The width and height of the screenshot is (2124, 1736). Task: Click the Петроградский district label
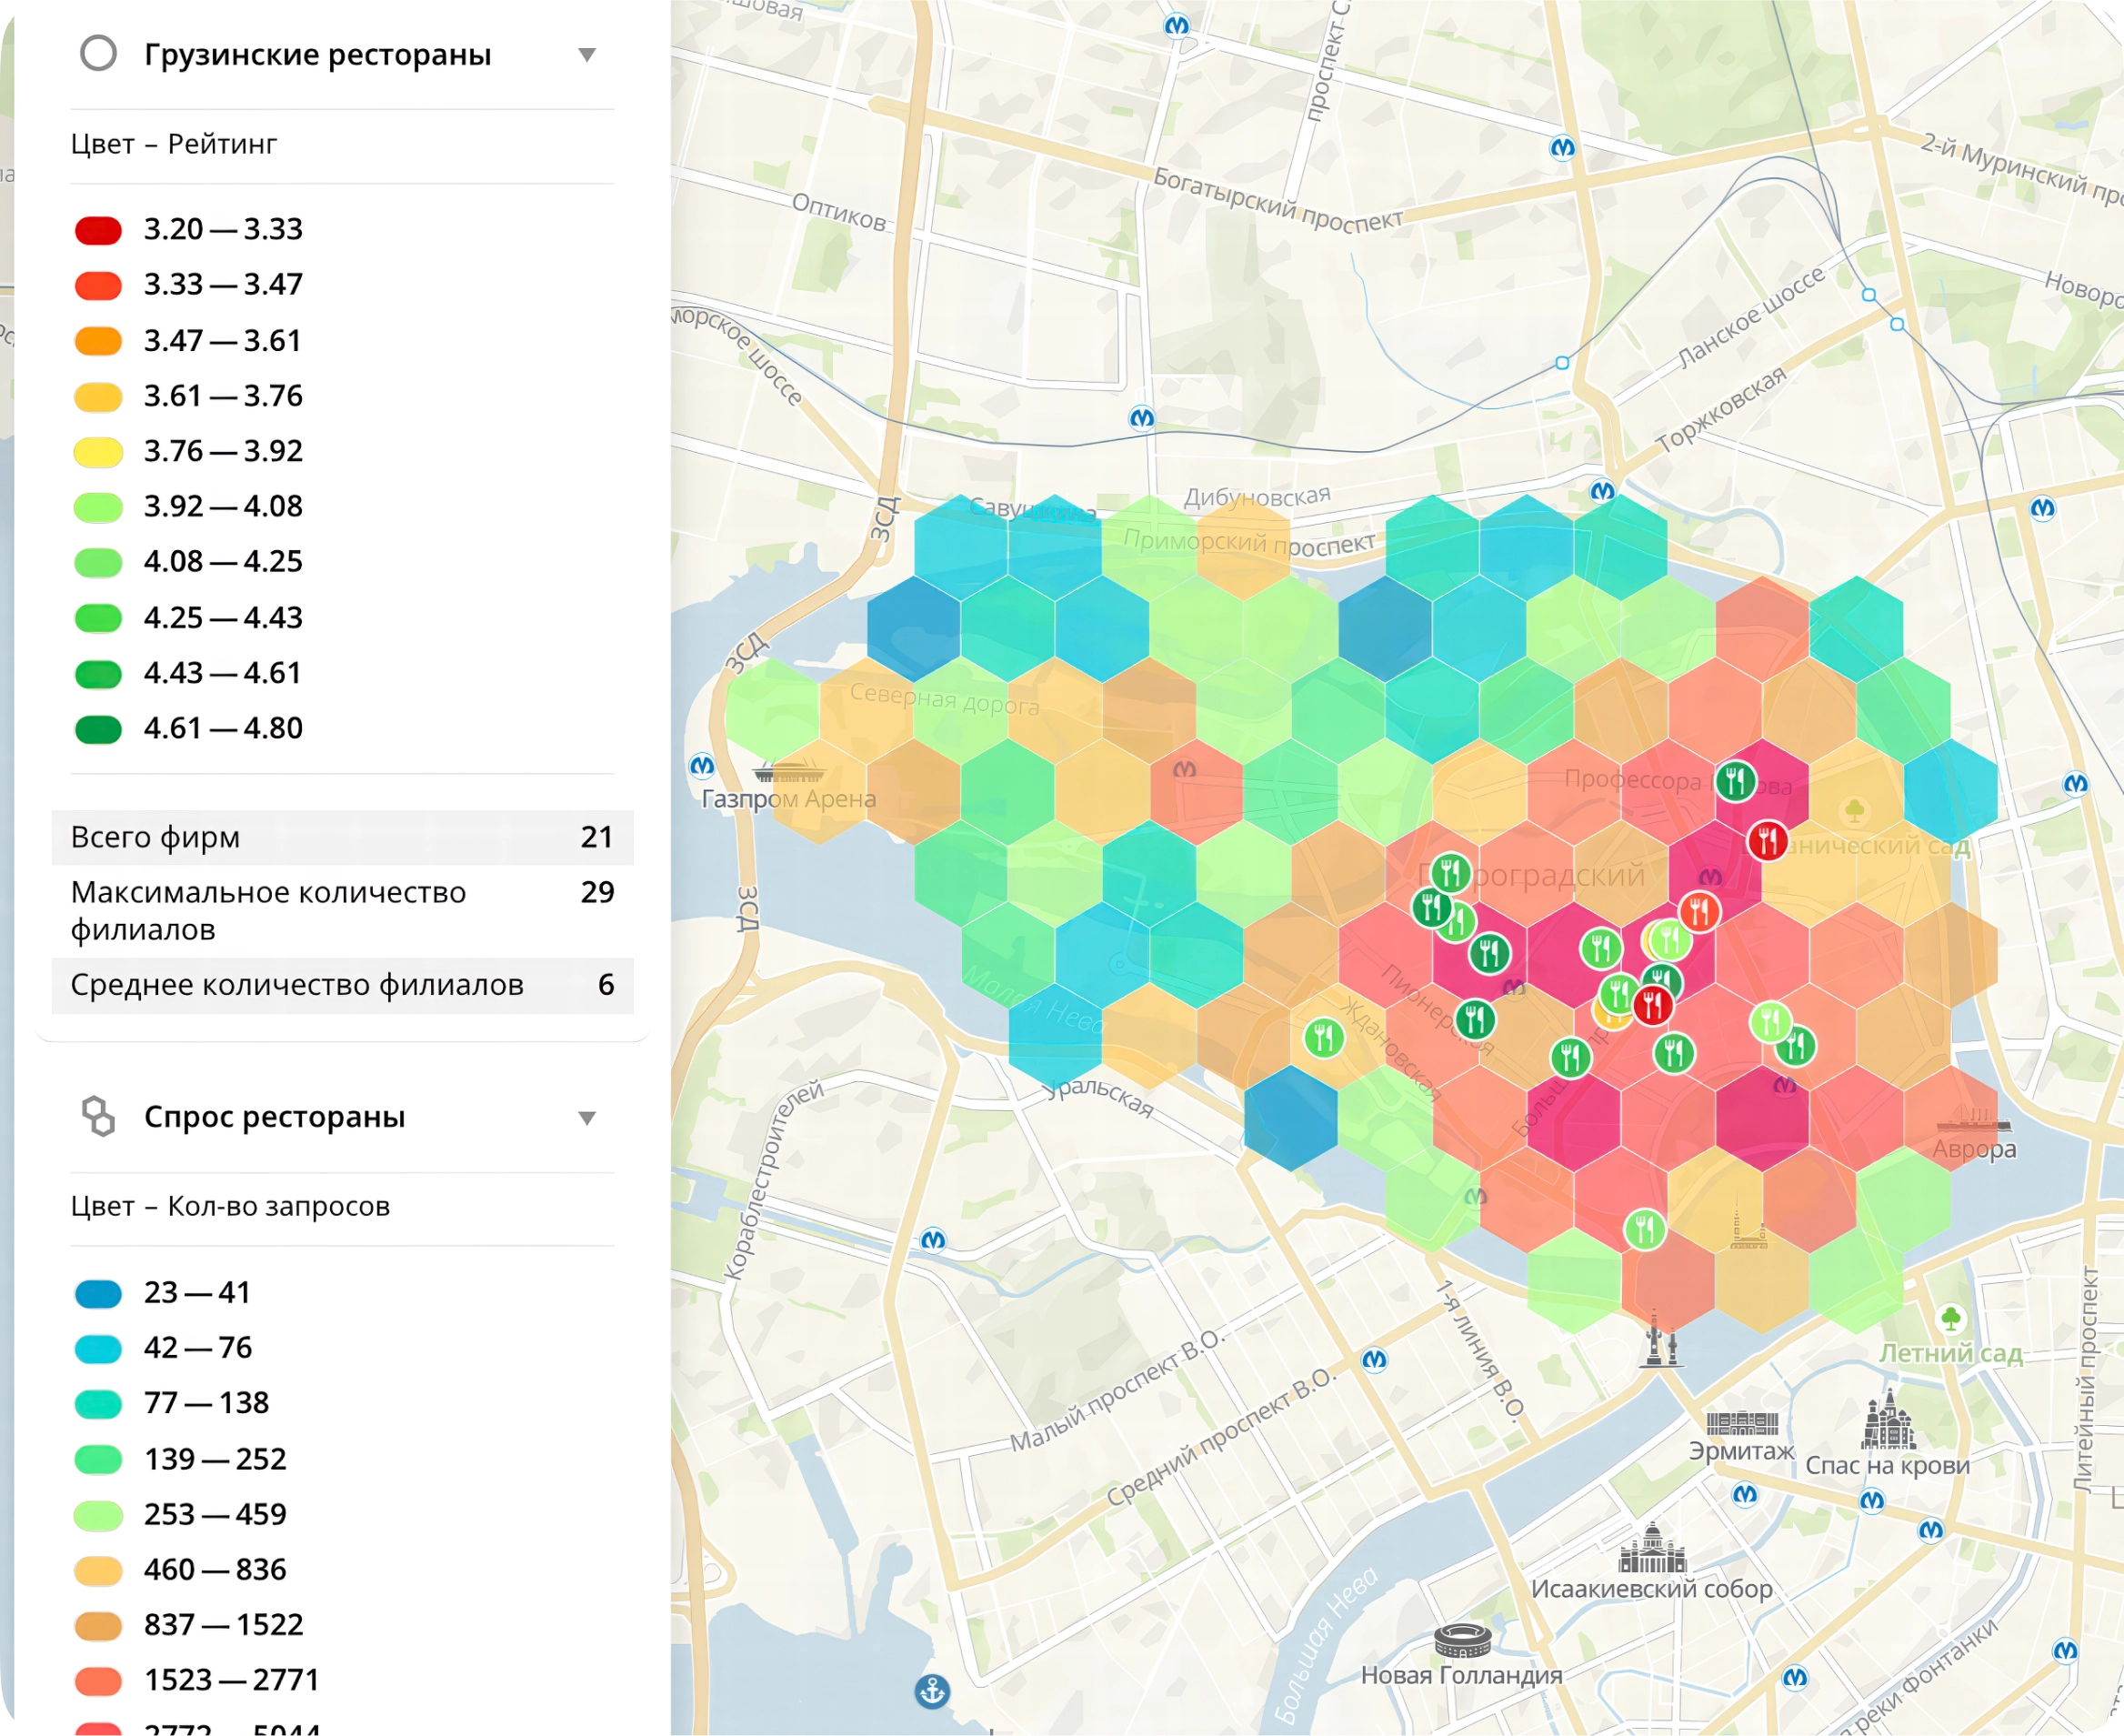(1531, 876)
